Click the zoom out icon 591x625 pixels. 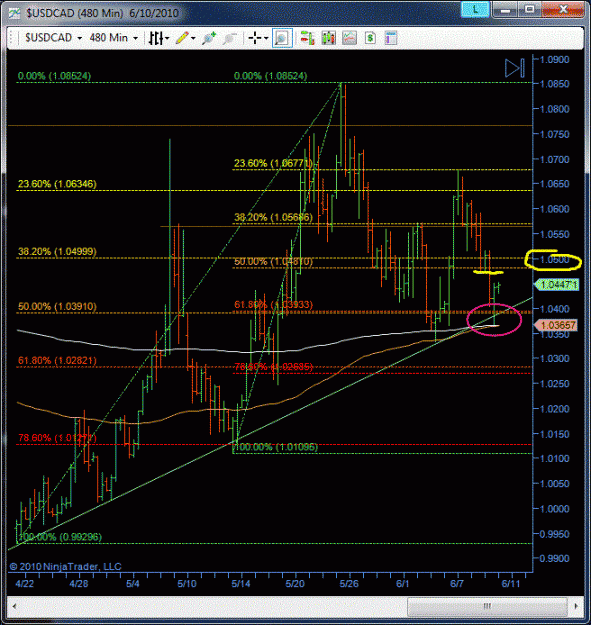[230, 38]
